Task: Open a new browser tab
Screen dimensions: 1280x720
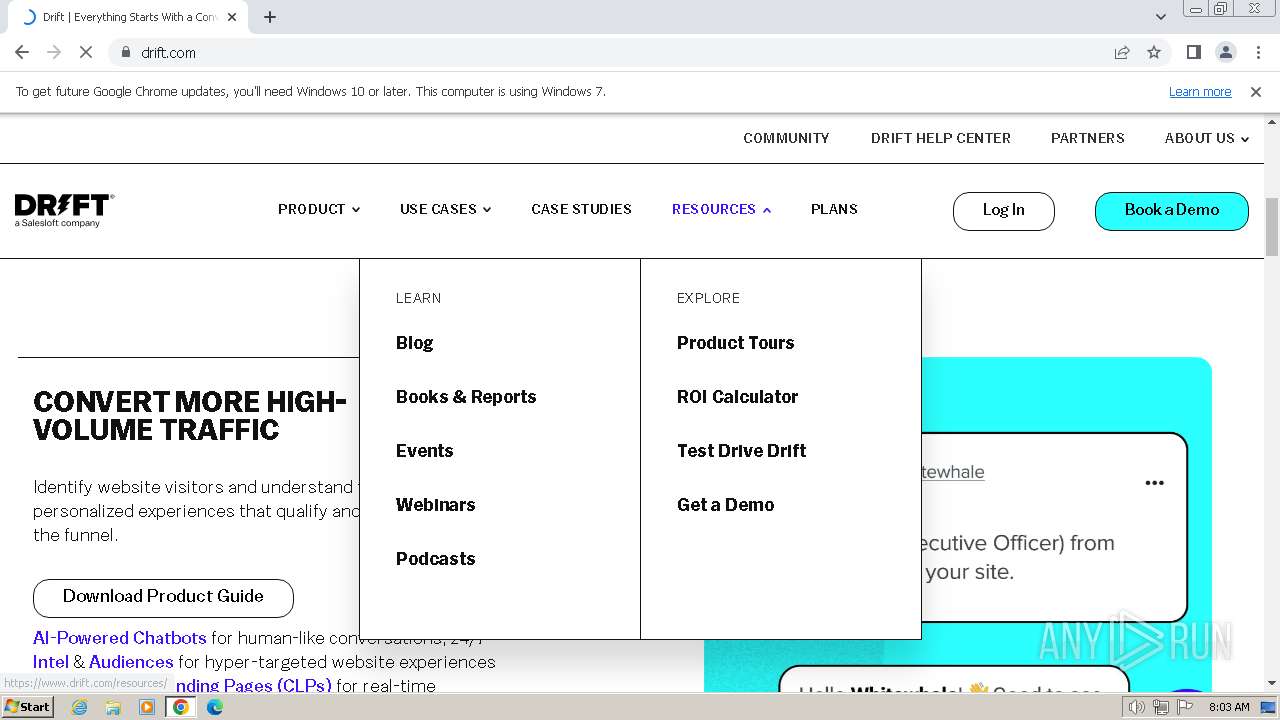Action: (x=270, y=17)
